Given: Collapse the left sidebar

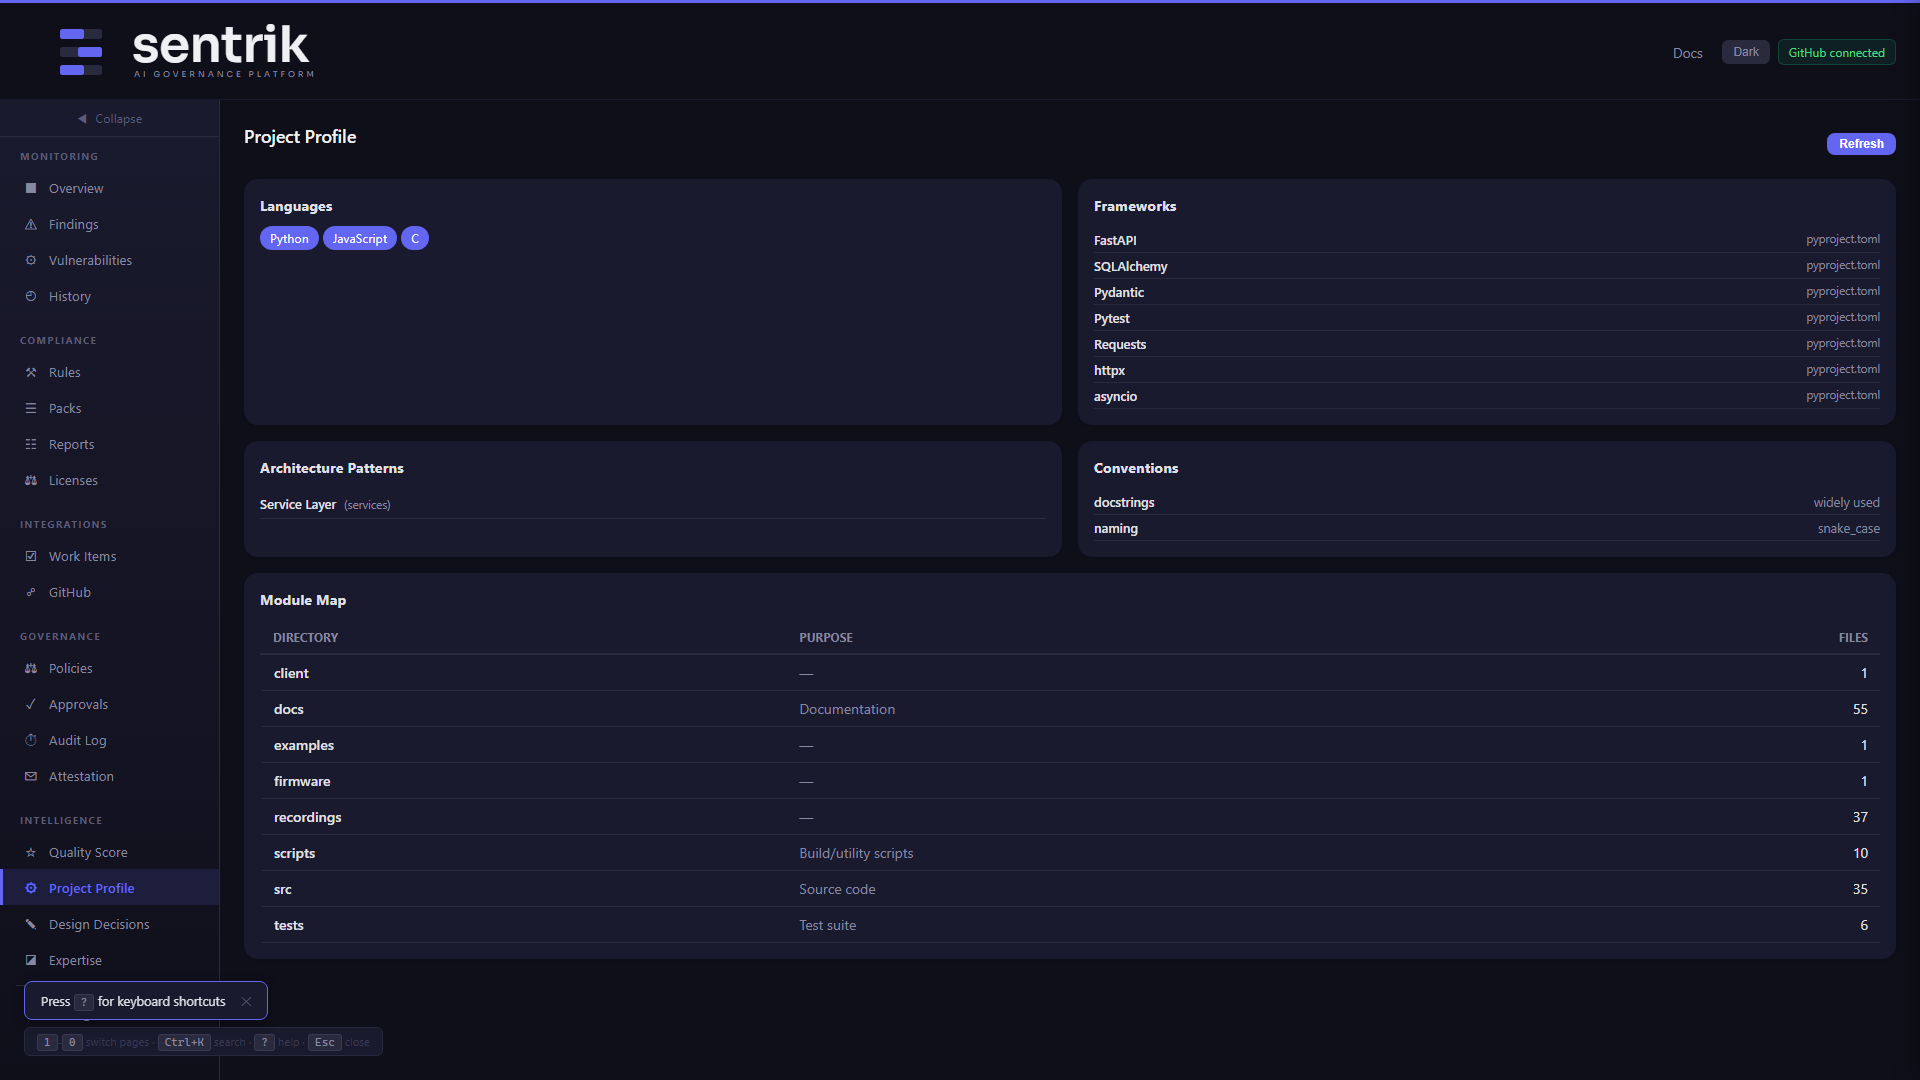Looking at the screenshot, I should coord(109,118).
